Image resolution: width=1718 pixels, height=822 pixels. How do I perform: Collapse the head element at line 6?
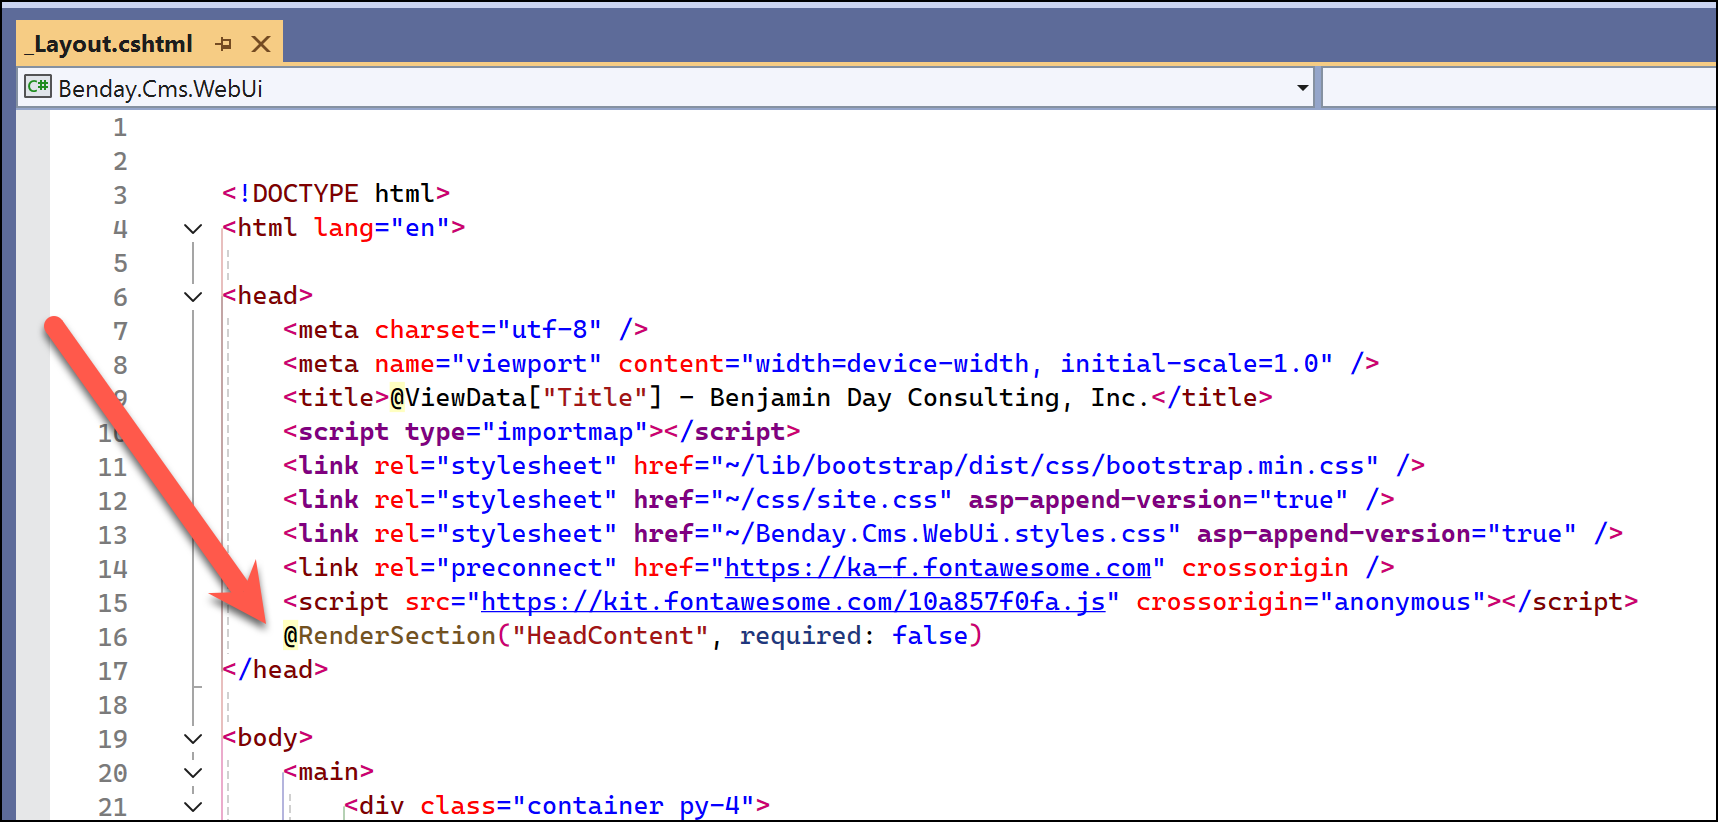coord(193,297)
